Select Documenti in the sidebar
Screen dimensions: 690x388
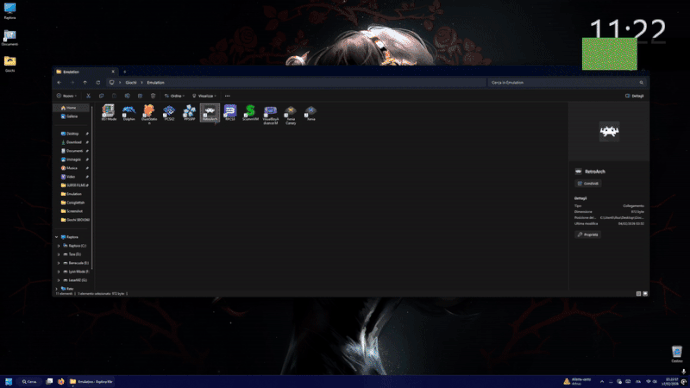point(73,150)
